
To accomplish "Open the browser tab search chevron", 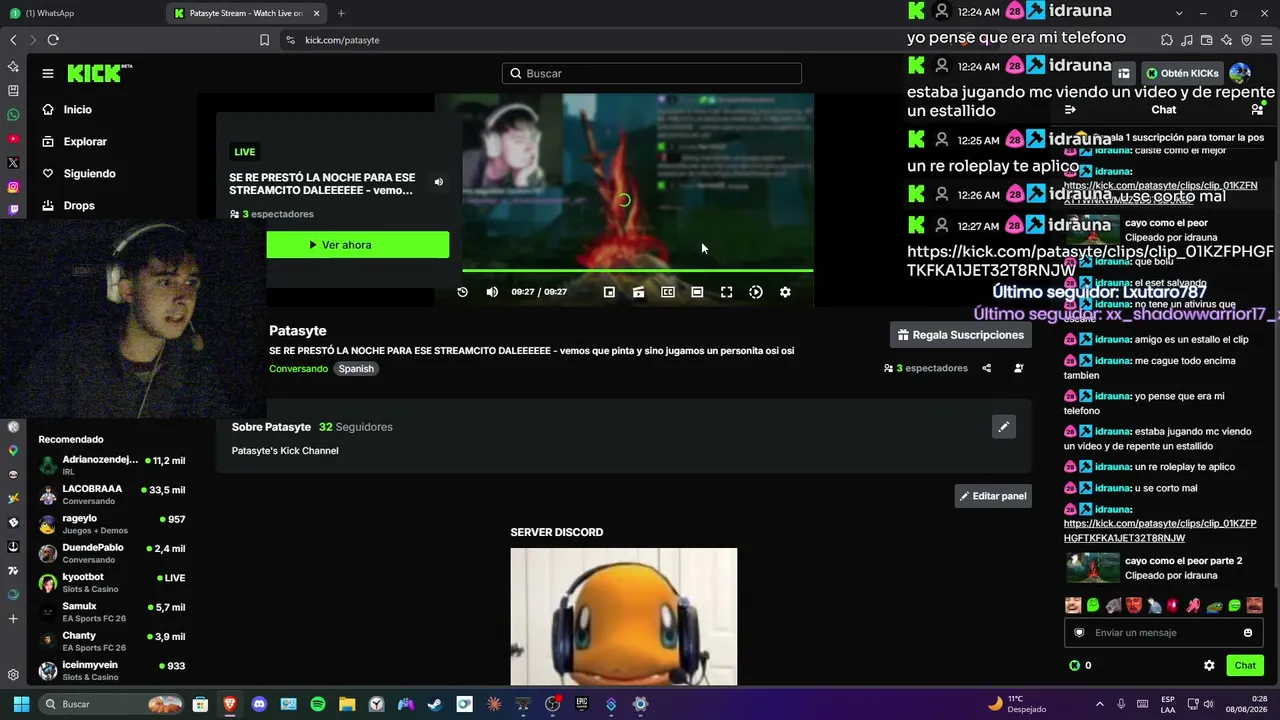I will (1179, 13).
